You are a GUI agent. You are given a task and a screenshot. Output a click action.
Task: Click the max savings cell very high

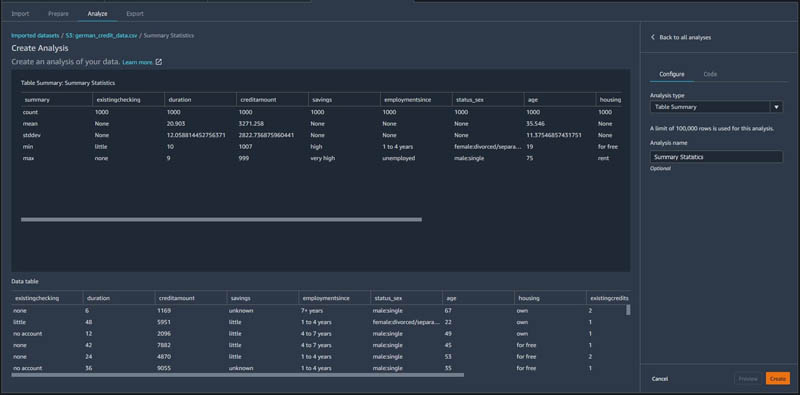click(x=322, y=158)
